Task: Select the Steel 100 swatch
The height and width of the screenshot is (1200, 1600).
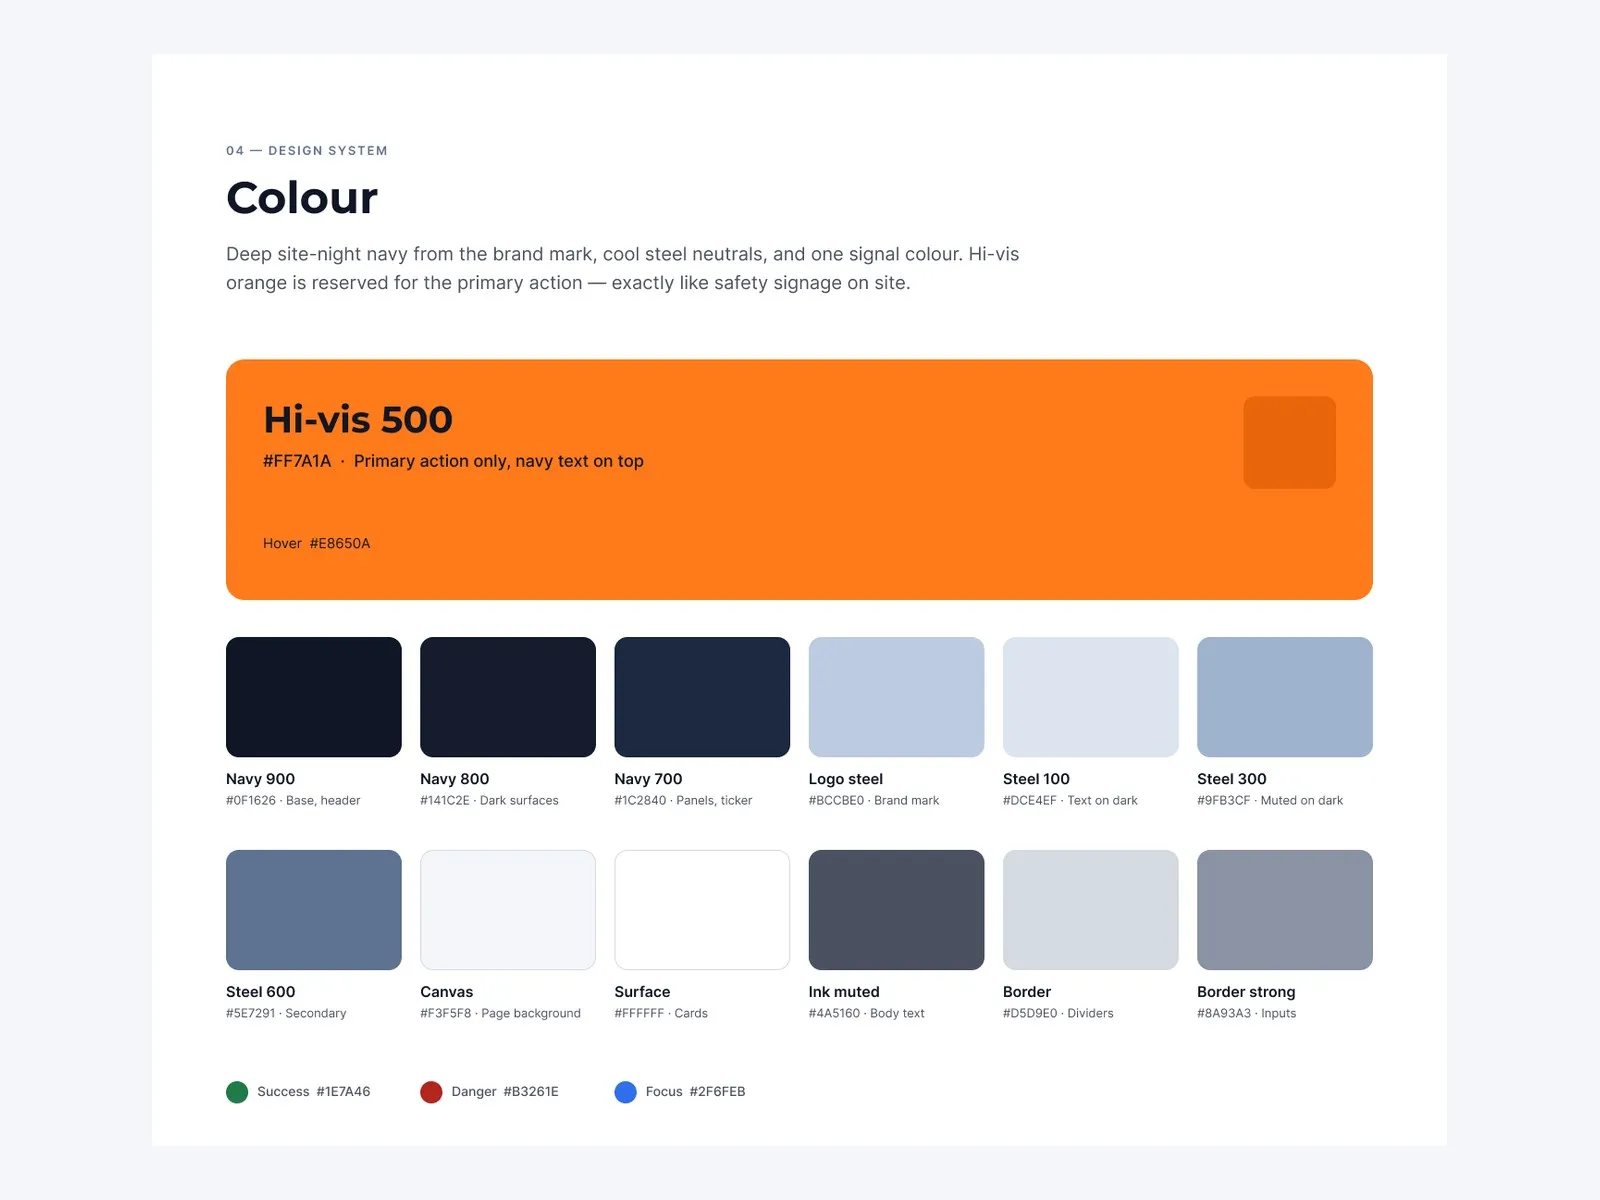Action: (x=1091, y=697)
